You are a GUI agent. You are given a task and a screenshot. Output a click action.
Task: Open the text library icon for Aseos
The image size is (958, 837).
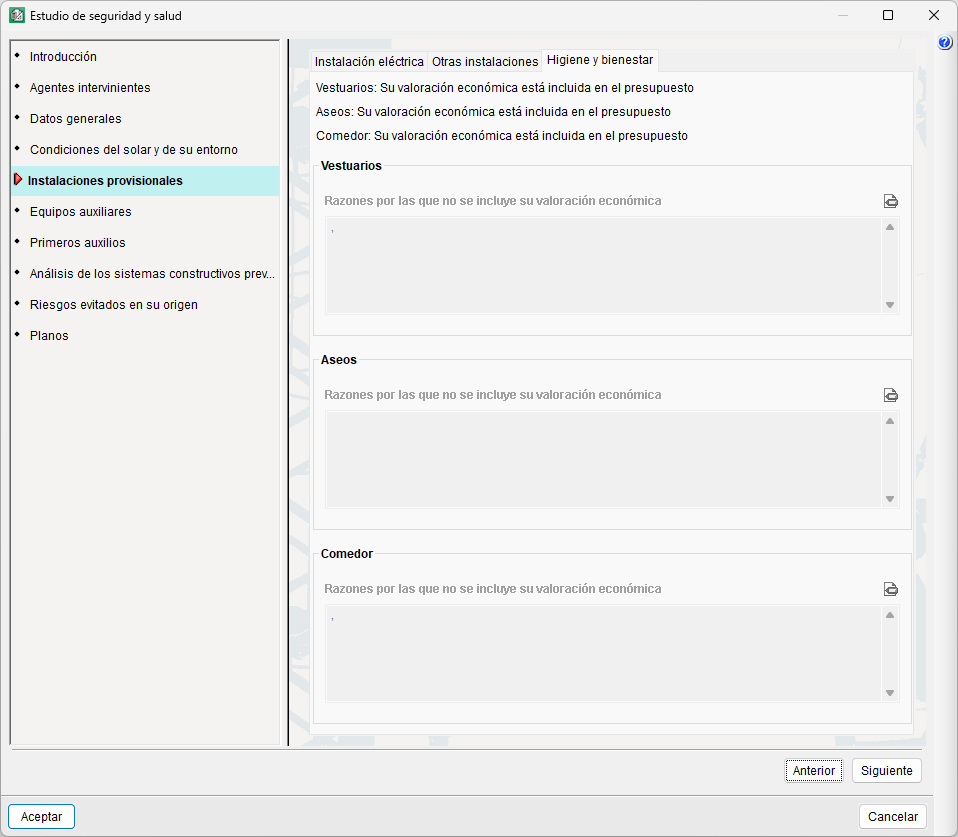point(890,395)
